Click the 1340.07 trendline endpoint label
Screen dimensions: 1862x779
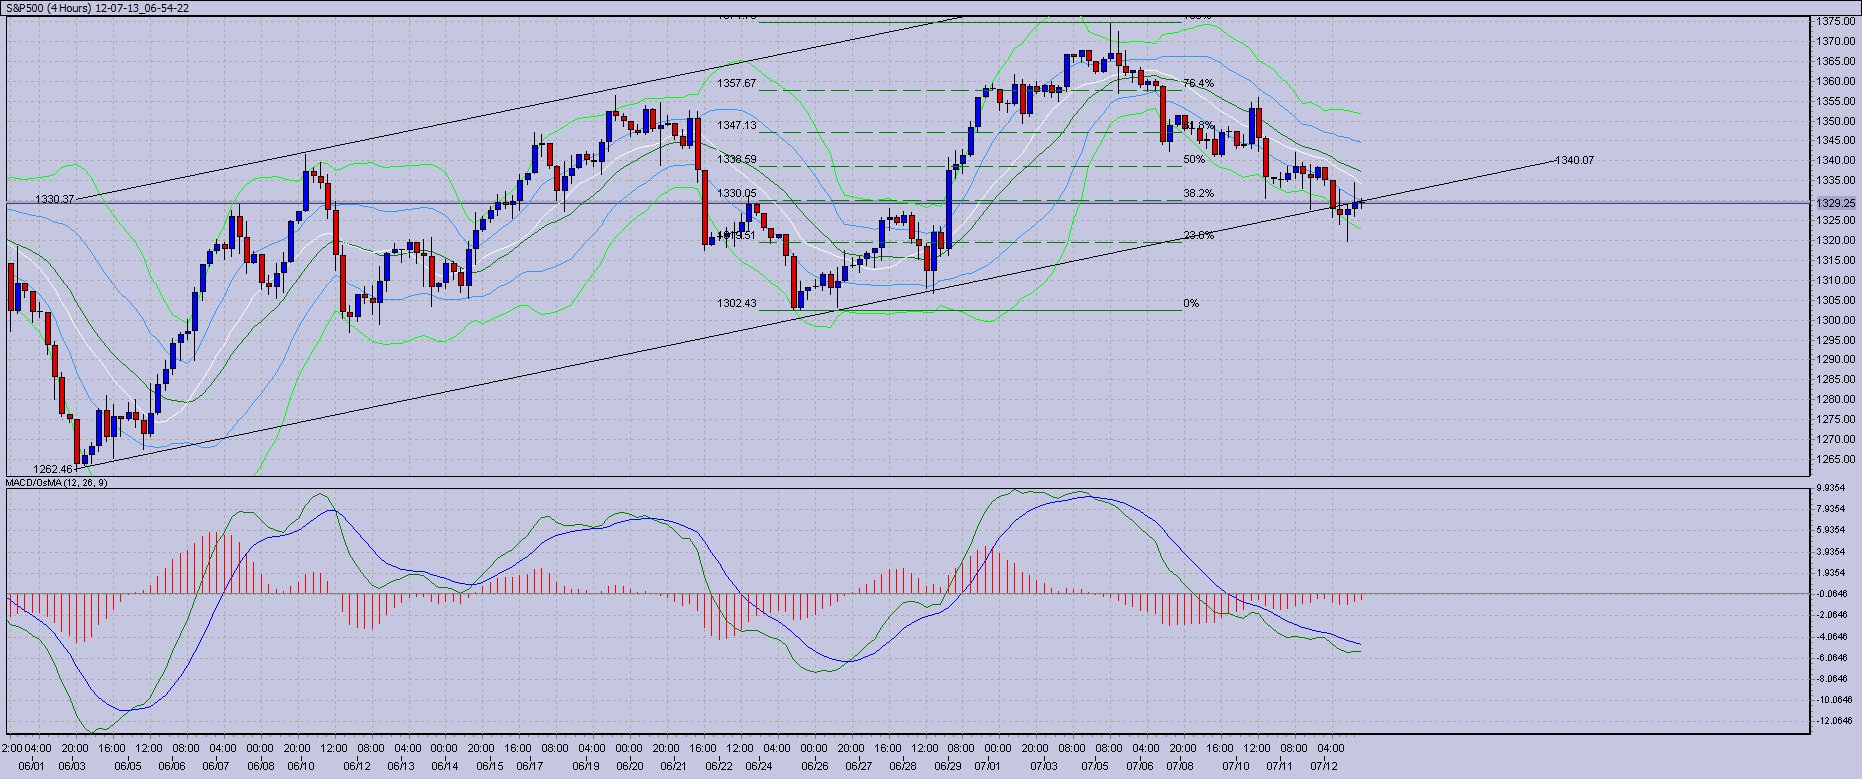pyautogui.click(x=1574, y=161)
